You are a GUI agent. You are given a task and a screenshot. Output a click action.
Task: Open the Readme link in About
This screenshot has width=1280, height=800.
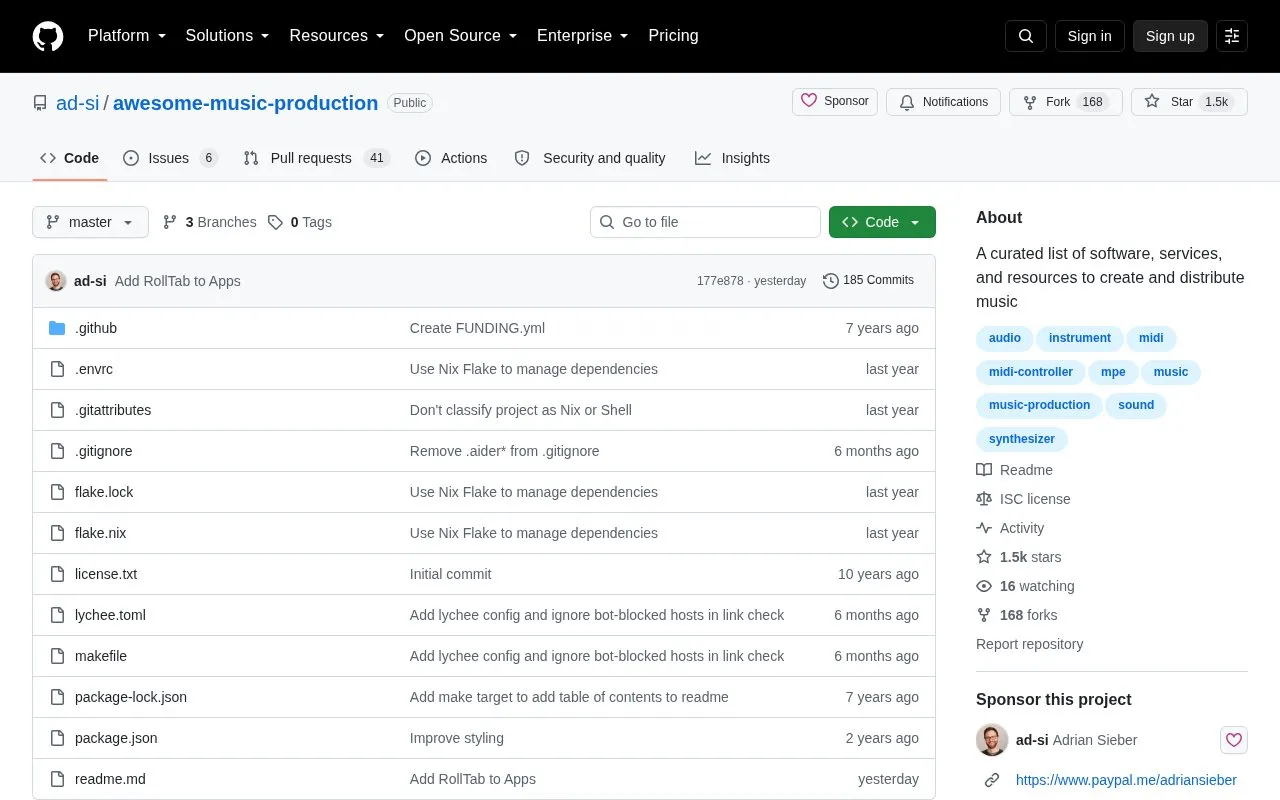click(x=1014, y=470)
